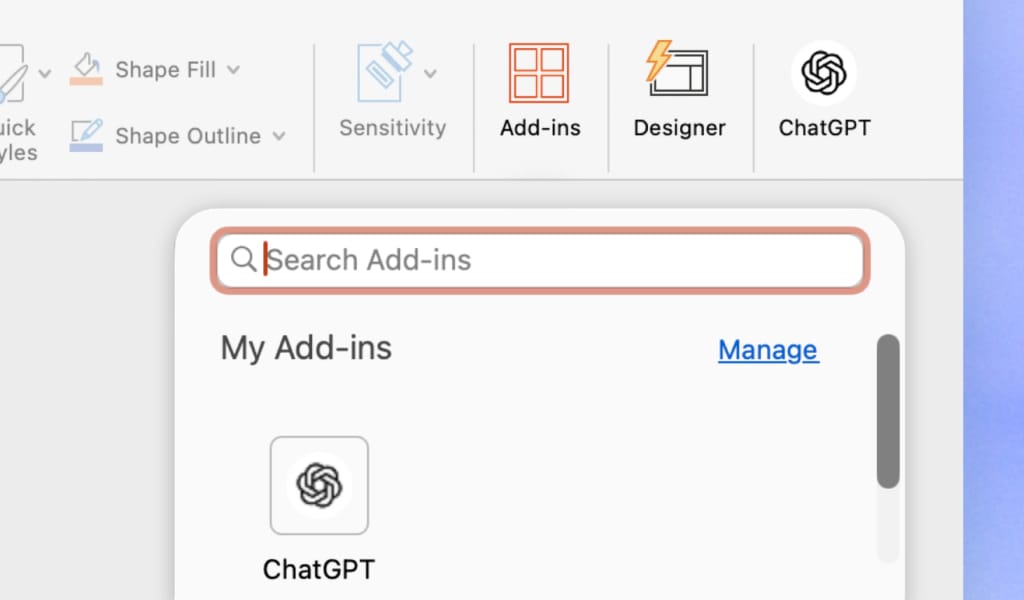Click the My Add-ins heading
Viewport: 1024px width, 600px height.
(306, 348)
